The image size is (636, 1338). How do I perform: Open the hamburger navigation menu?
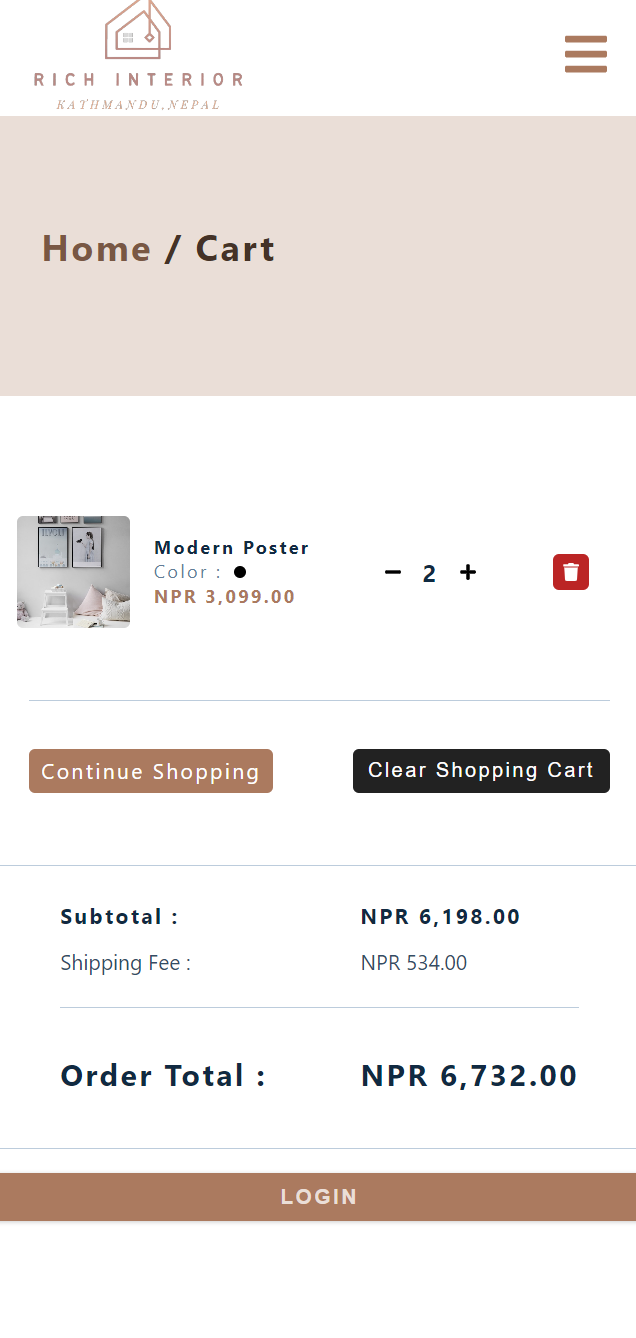586,54
